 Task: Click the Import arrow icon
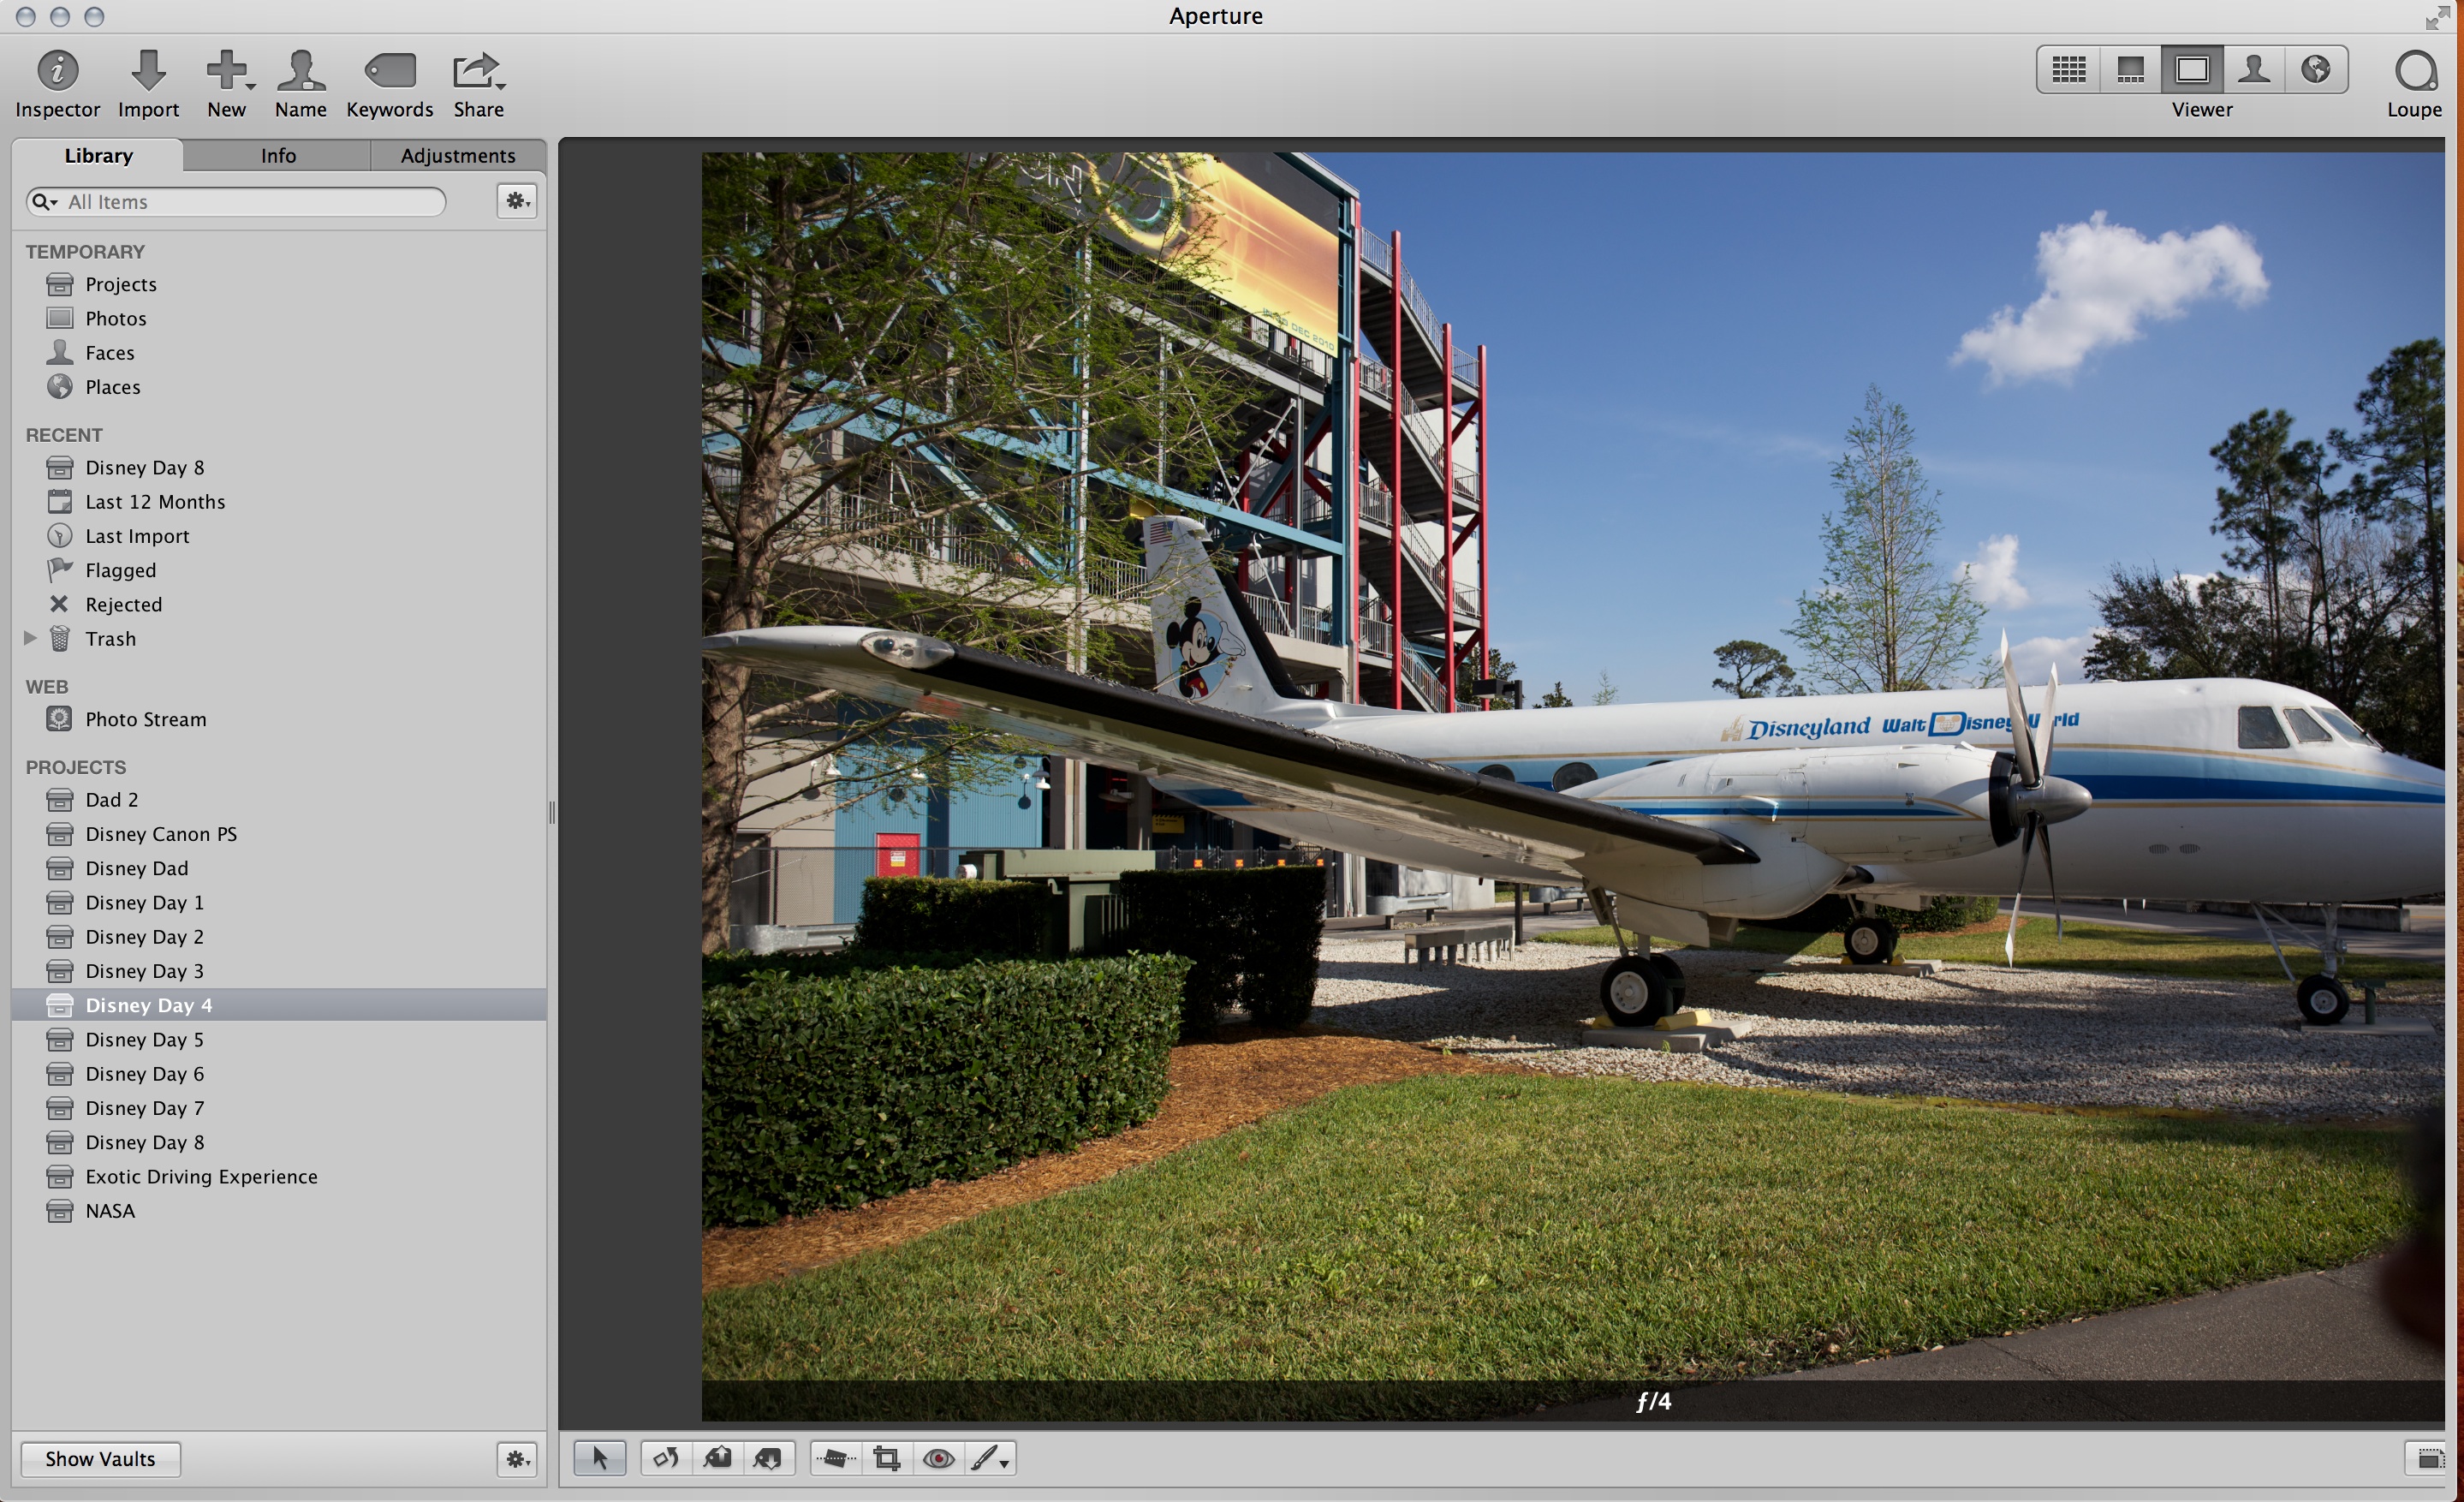click(x=148, y=72)
